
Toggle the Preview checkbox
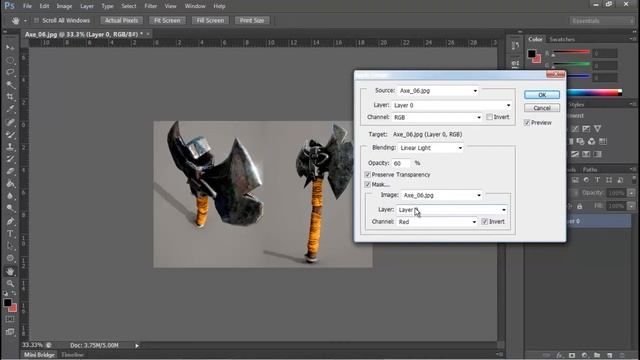click(527, 122)
